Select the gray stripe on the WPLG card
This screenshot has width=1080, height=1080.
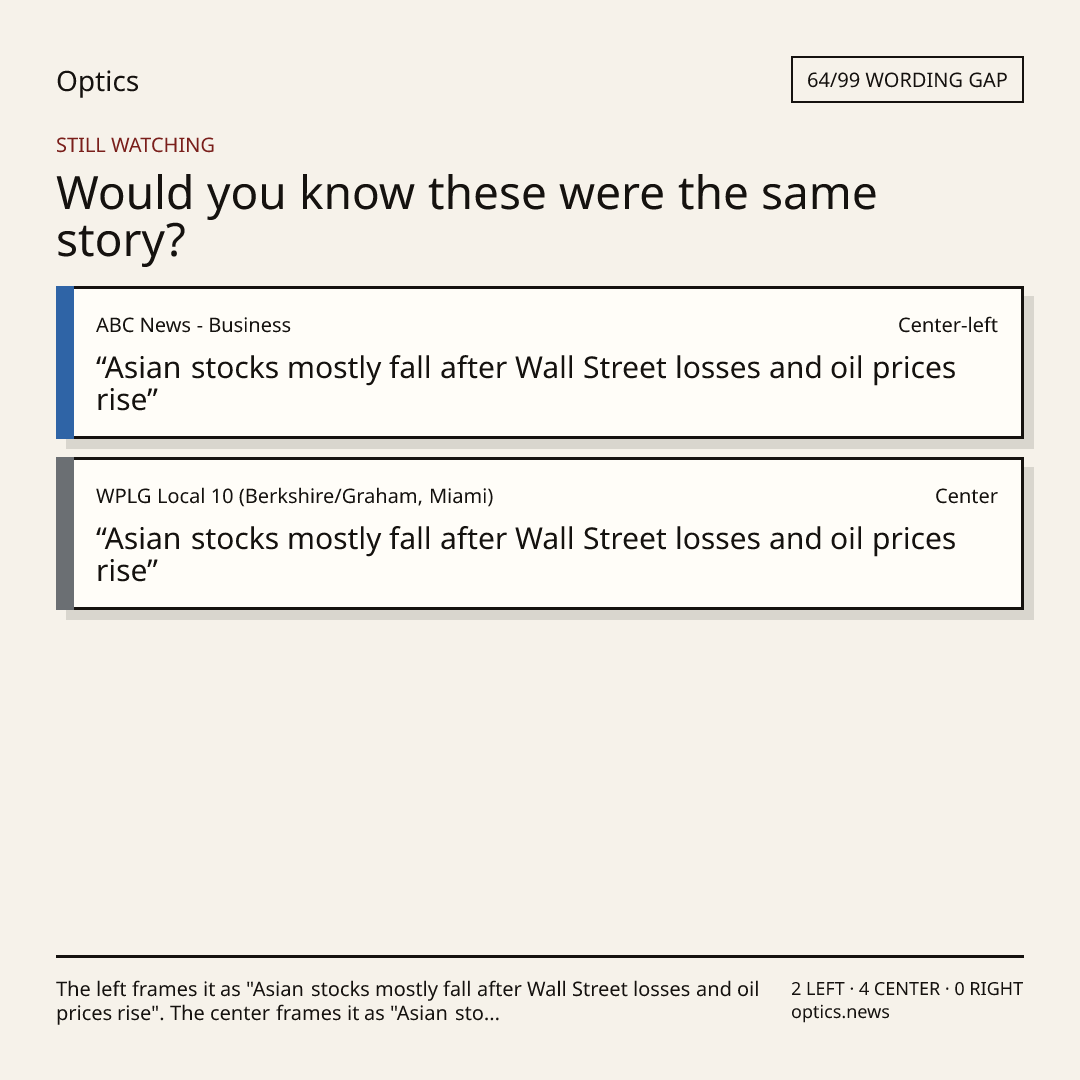click(65, 533)
